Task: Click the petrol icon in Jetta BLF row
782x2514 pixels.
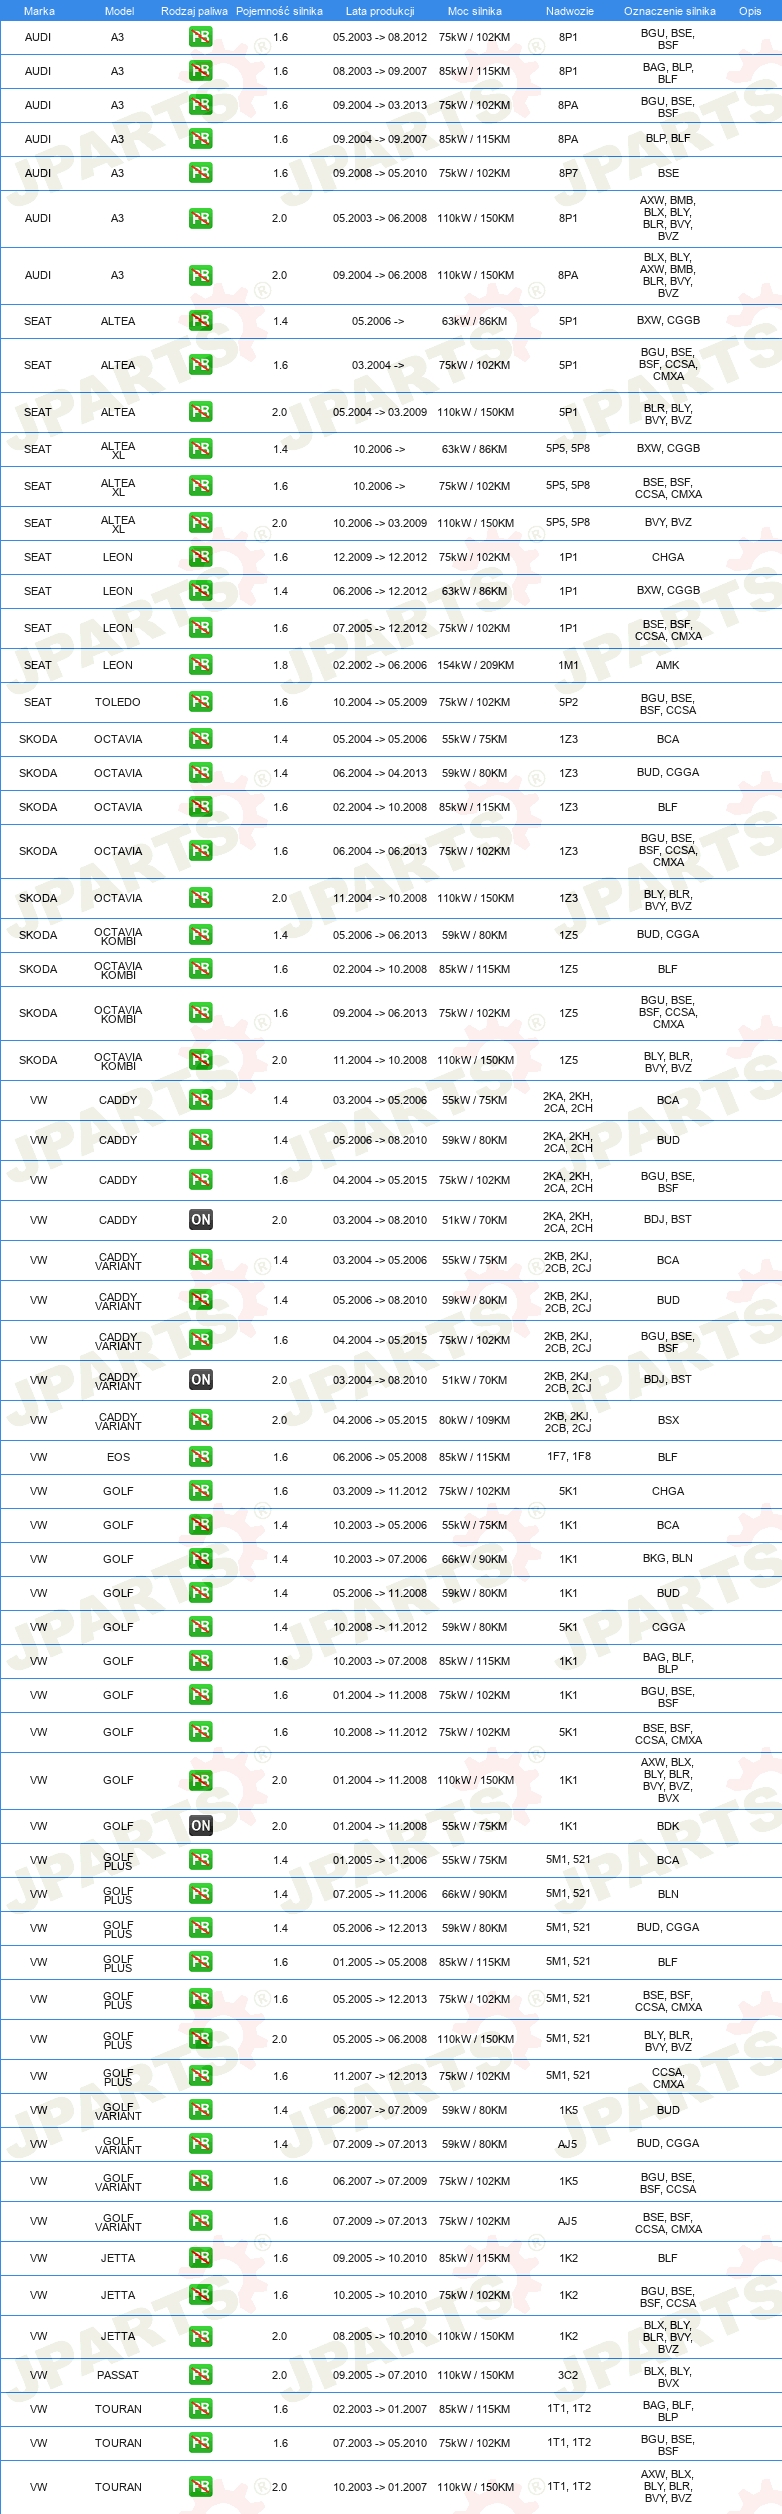Action: (x=200, y=2257)
